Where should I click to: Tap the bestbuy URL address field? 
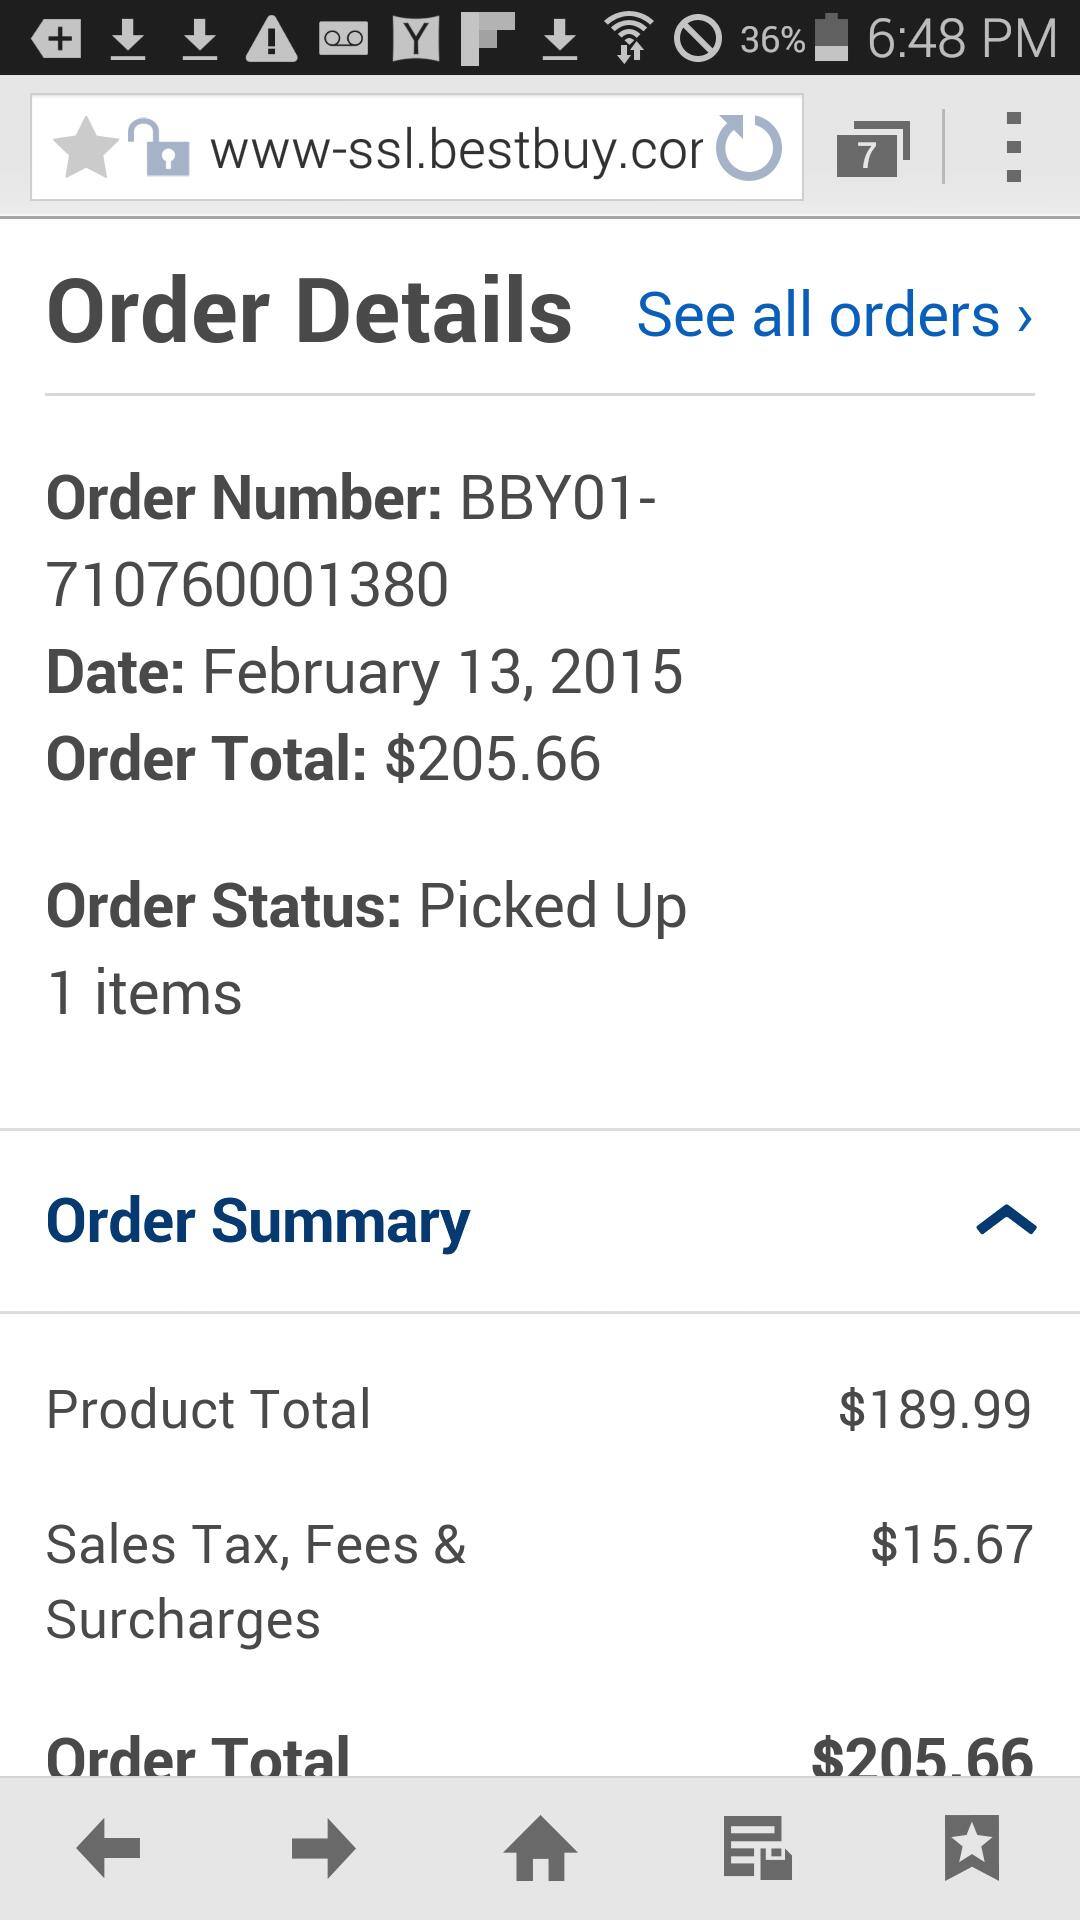tap(456, 150)
